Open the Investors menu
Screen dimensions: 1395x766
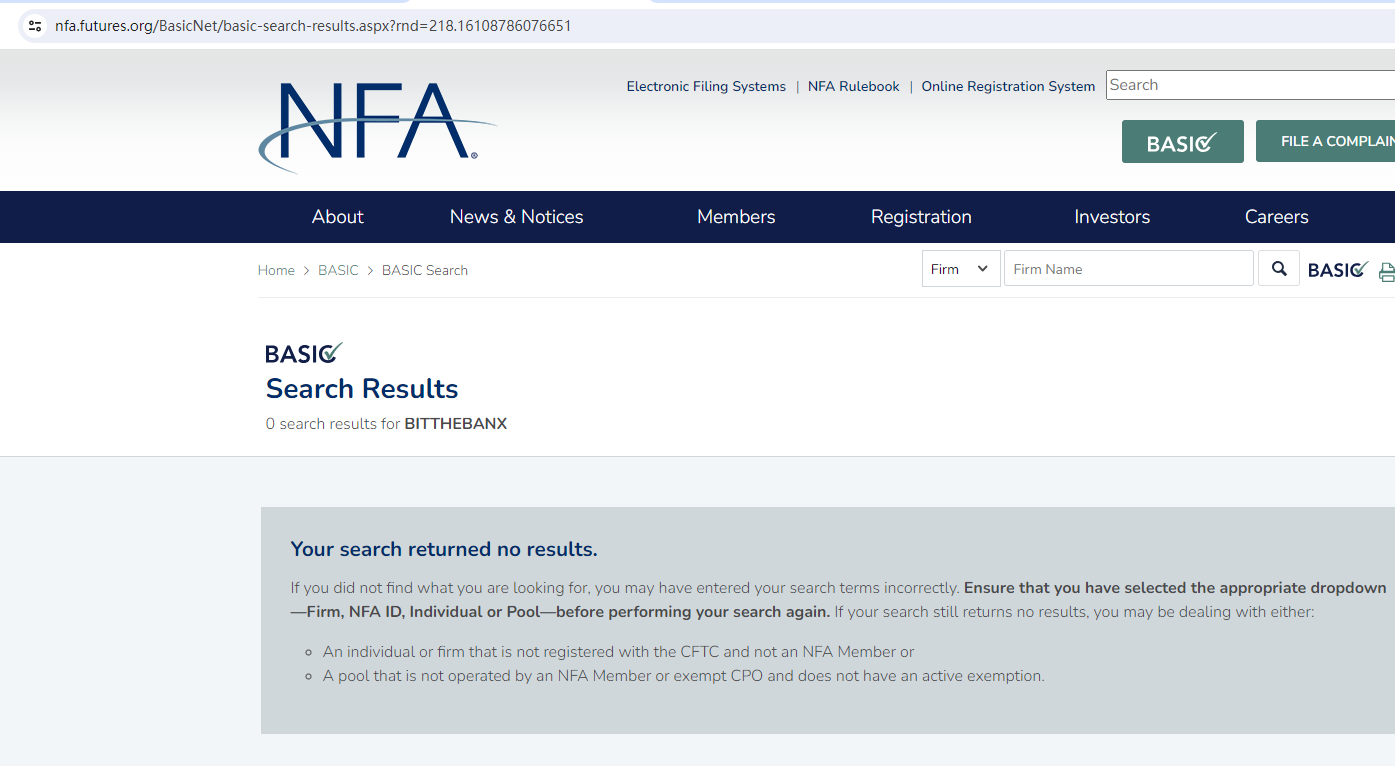tap(1112, 217)
